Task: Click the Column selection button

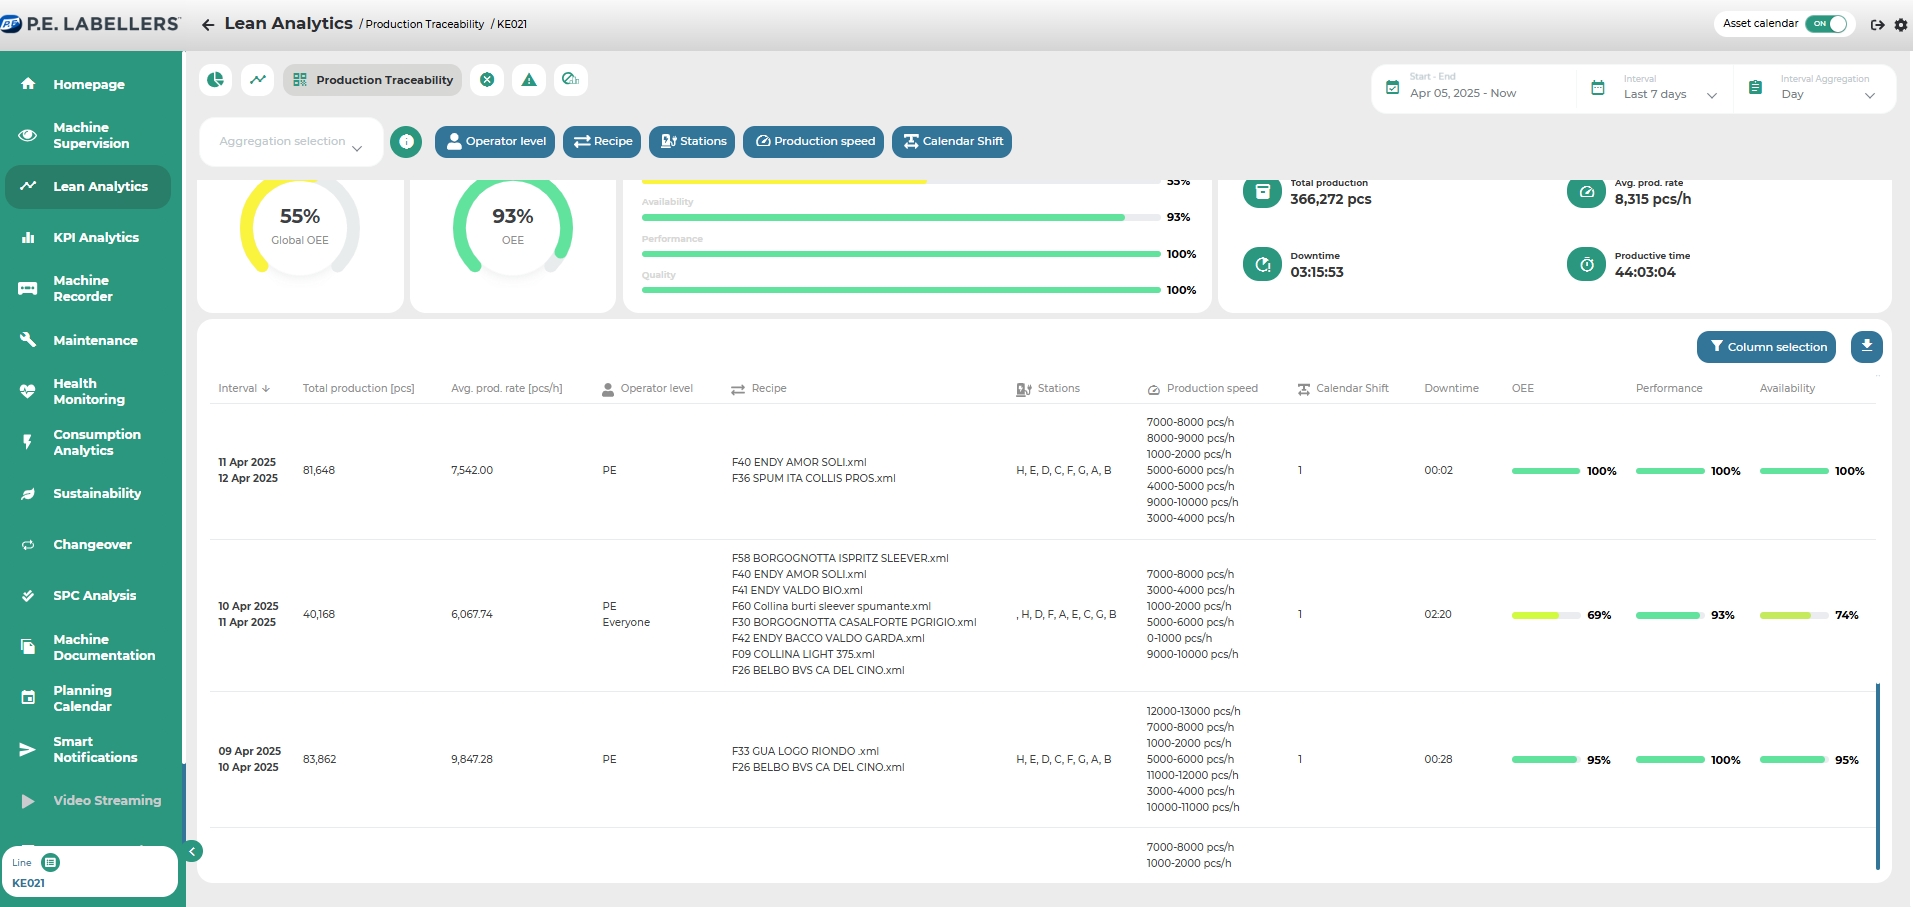Action: click(x=1766, y=347)
